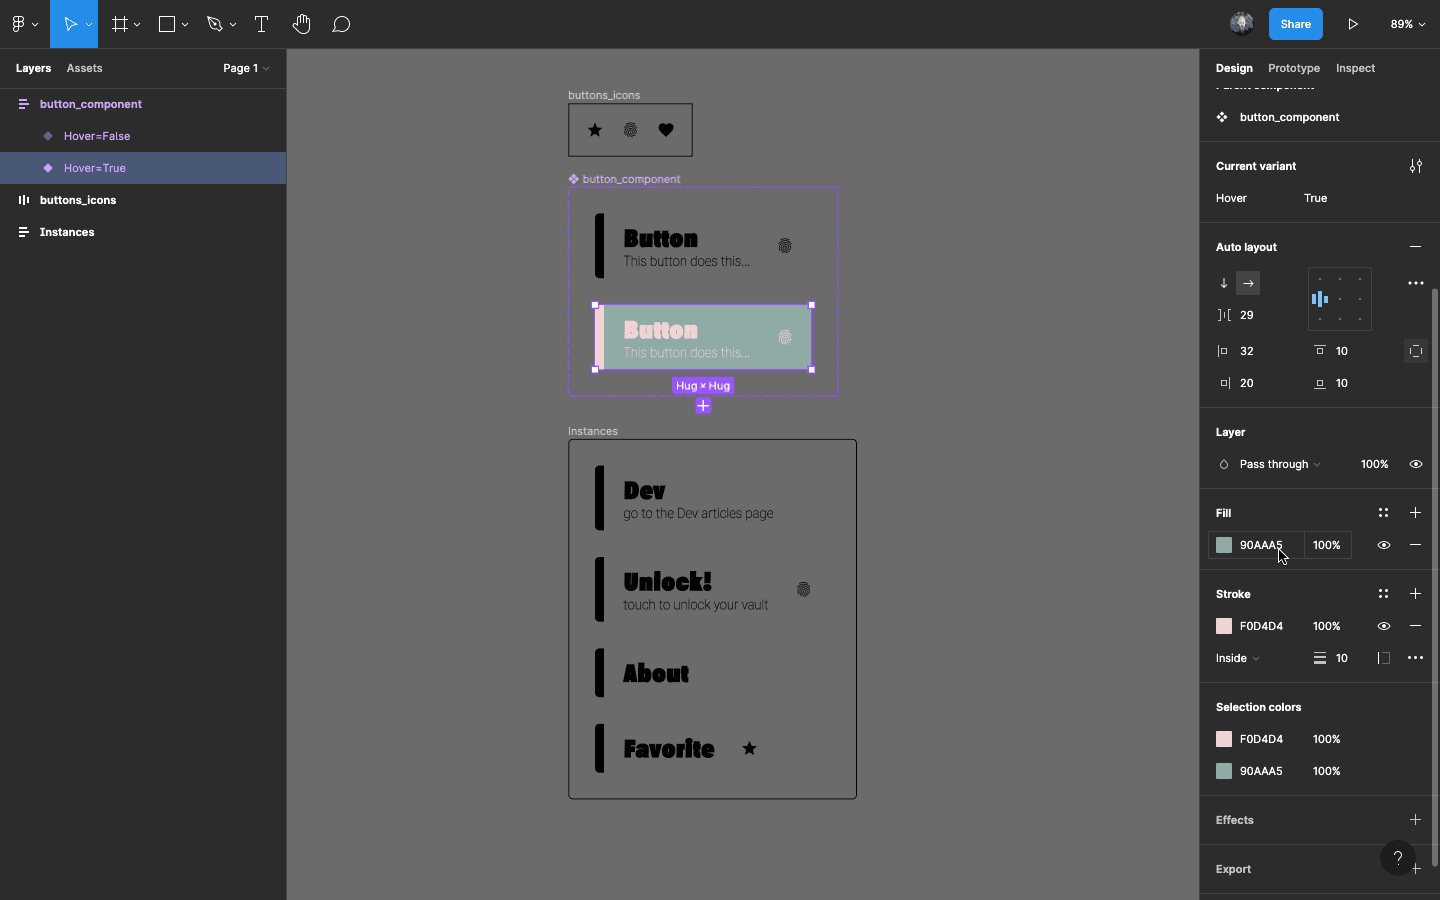Switch to the Assets tab

84,68
